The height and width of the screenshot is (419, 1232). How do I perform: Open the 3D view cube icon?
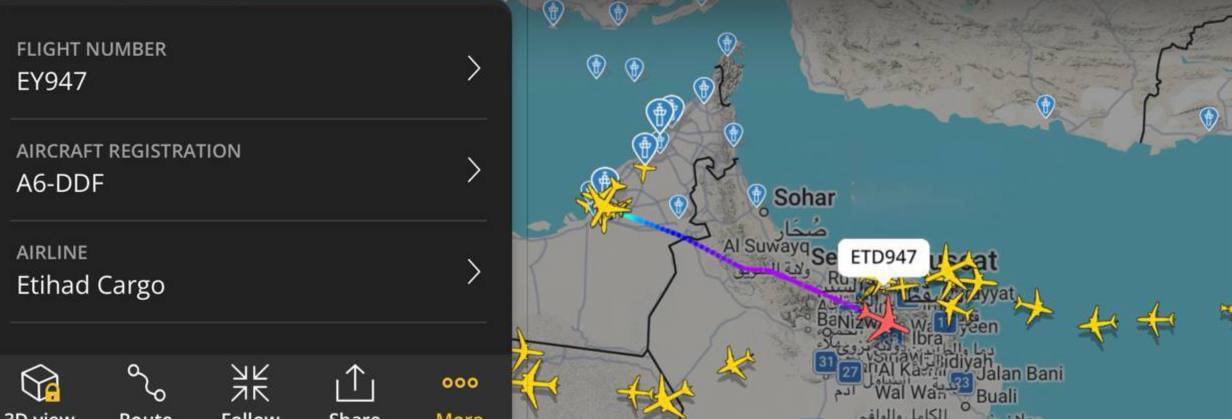click(x=40, y=382)
